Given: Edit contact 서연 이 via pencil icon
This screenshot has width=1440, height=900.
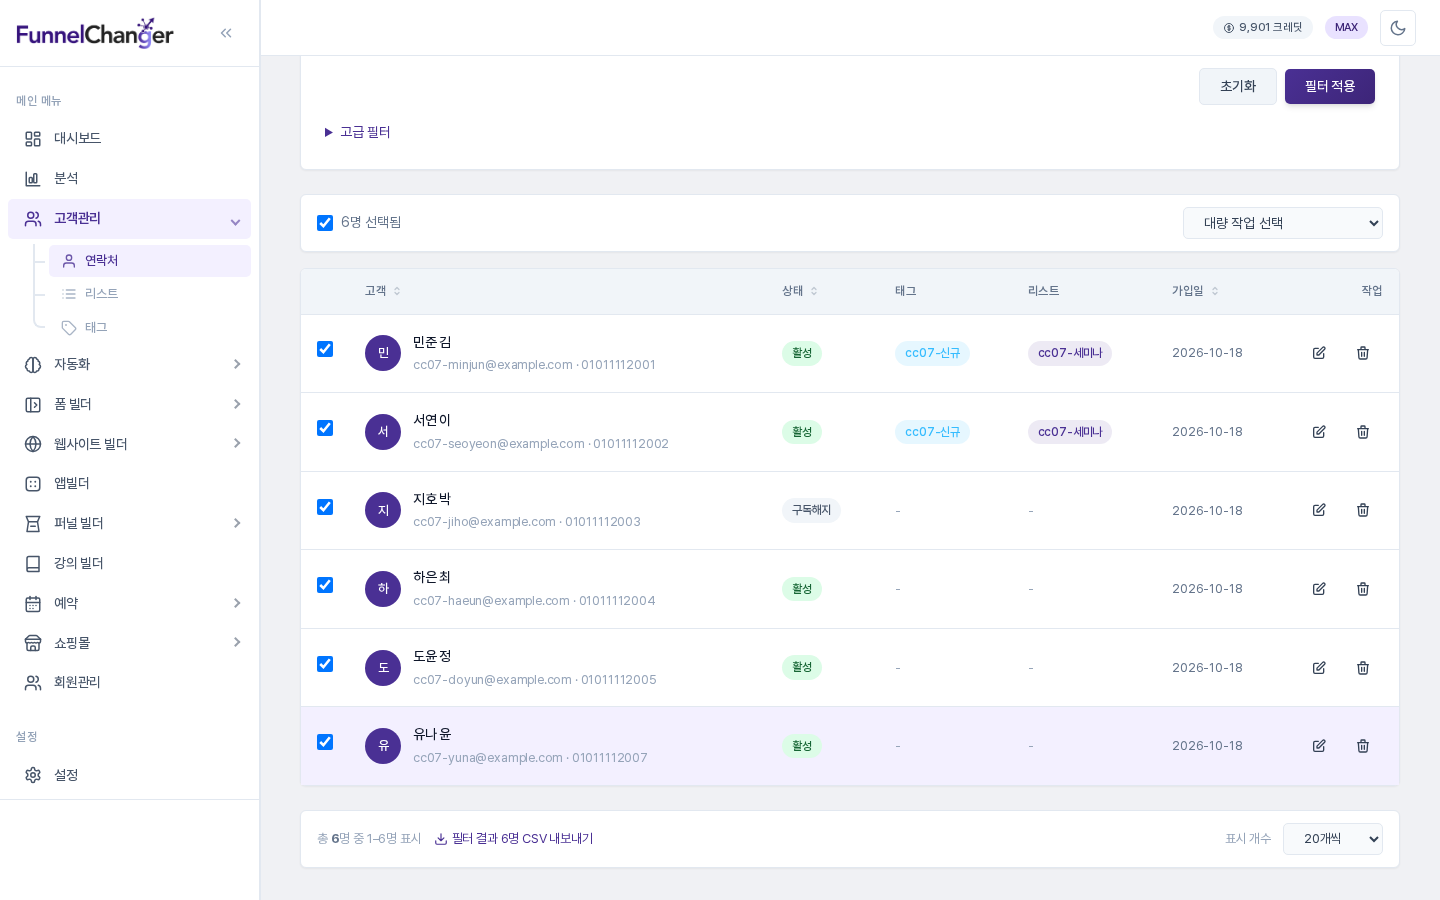Looking at the screenshot, I should [1319, 432].
